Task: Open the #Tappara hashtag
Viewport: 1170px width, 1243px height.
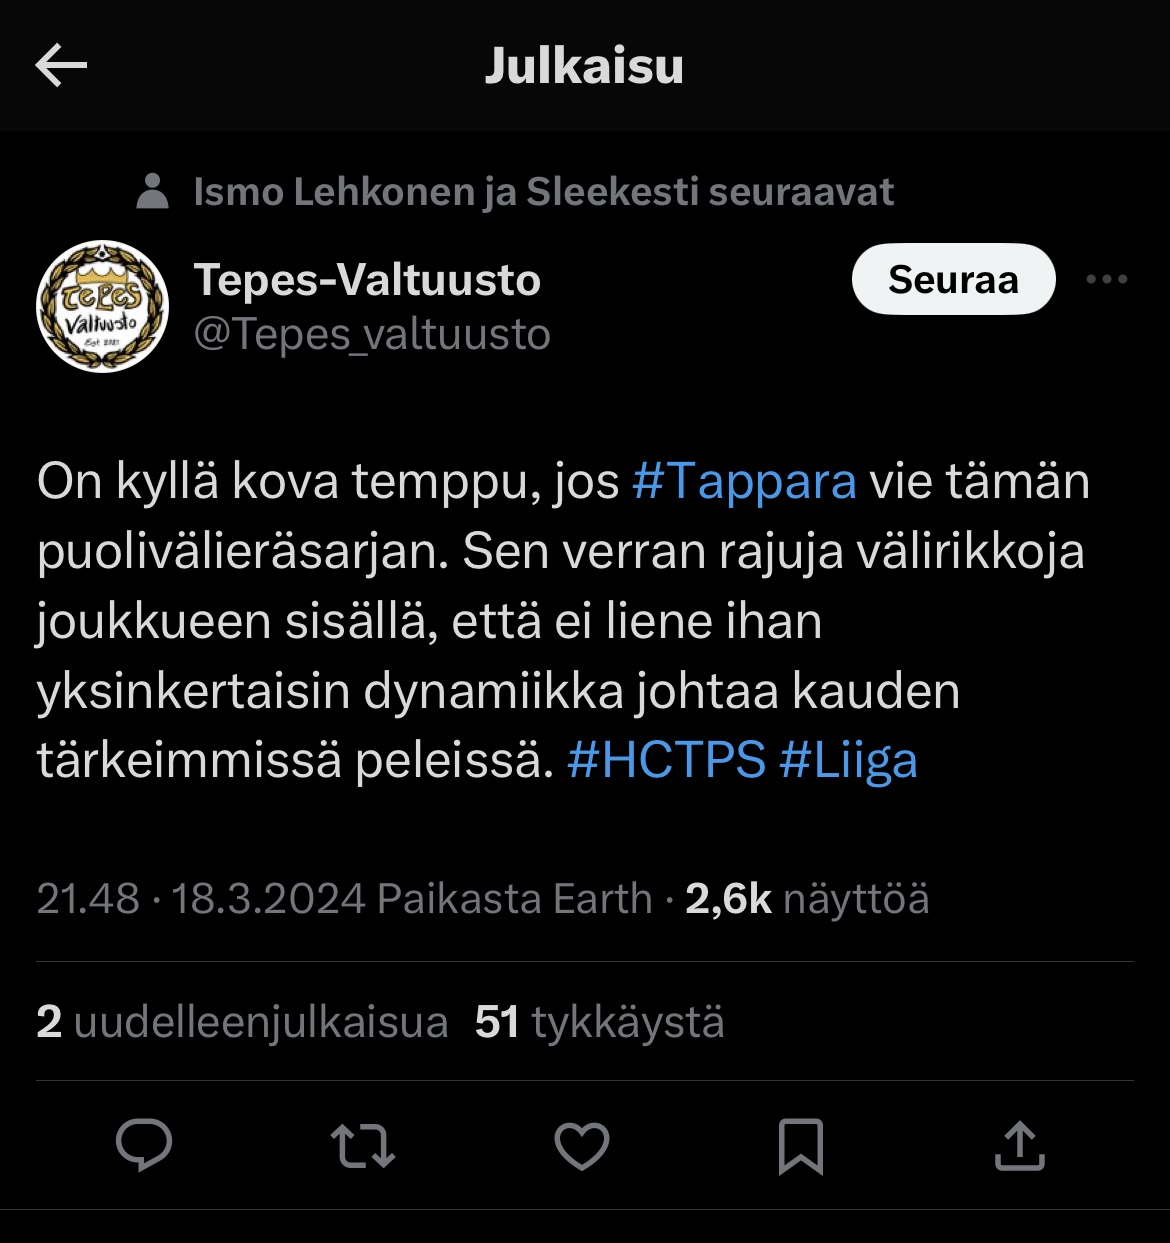Action: click(745, 481)
